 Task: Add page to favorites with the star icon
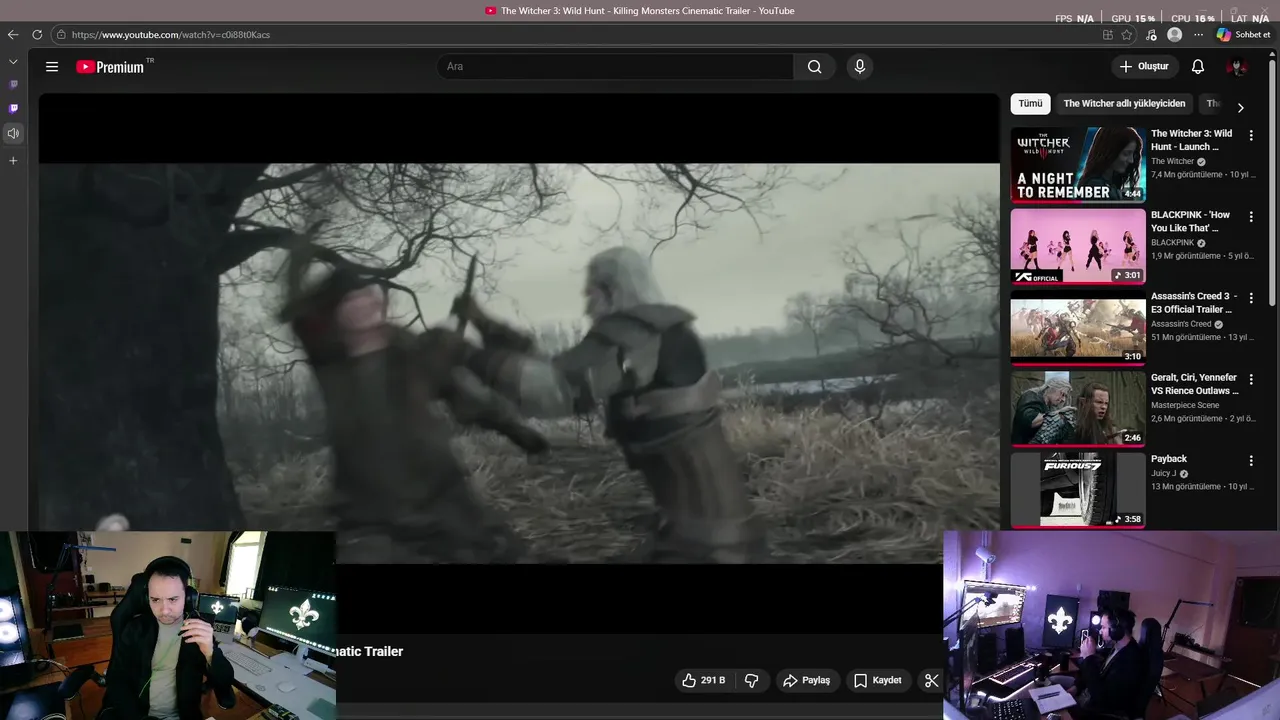[1127, 34]
